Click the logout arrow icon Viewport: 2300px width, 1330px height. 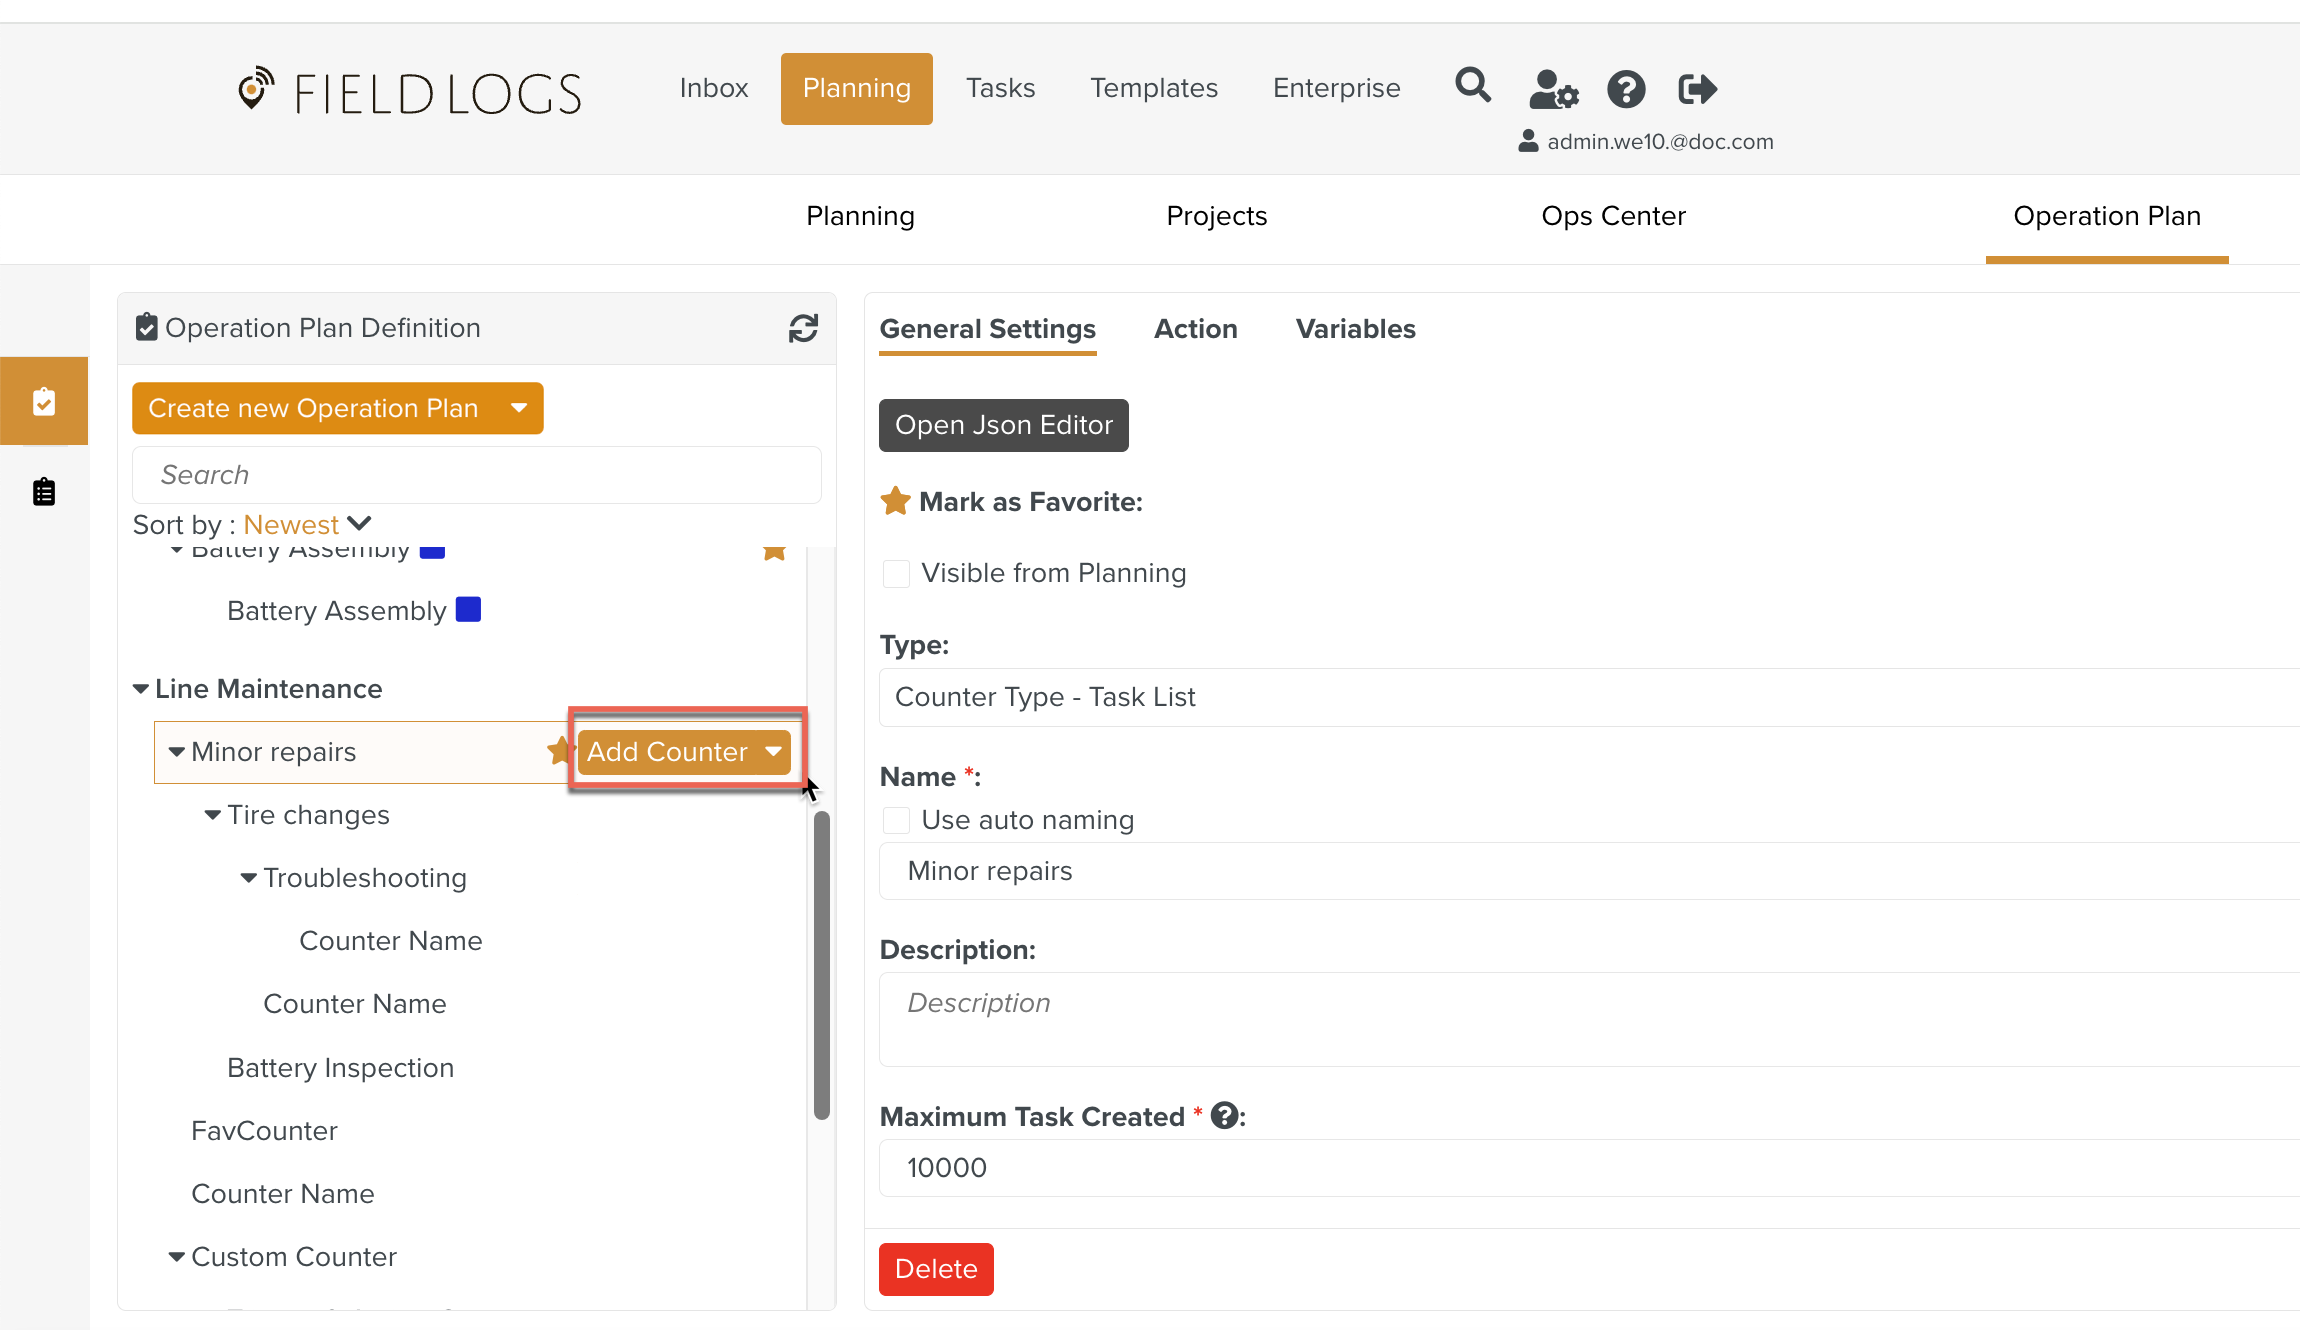1697,89
